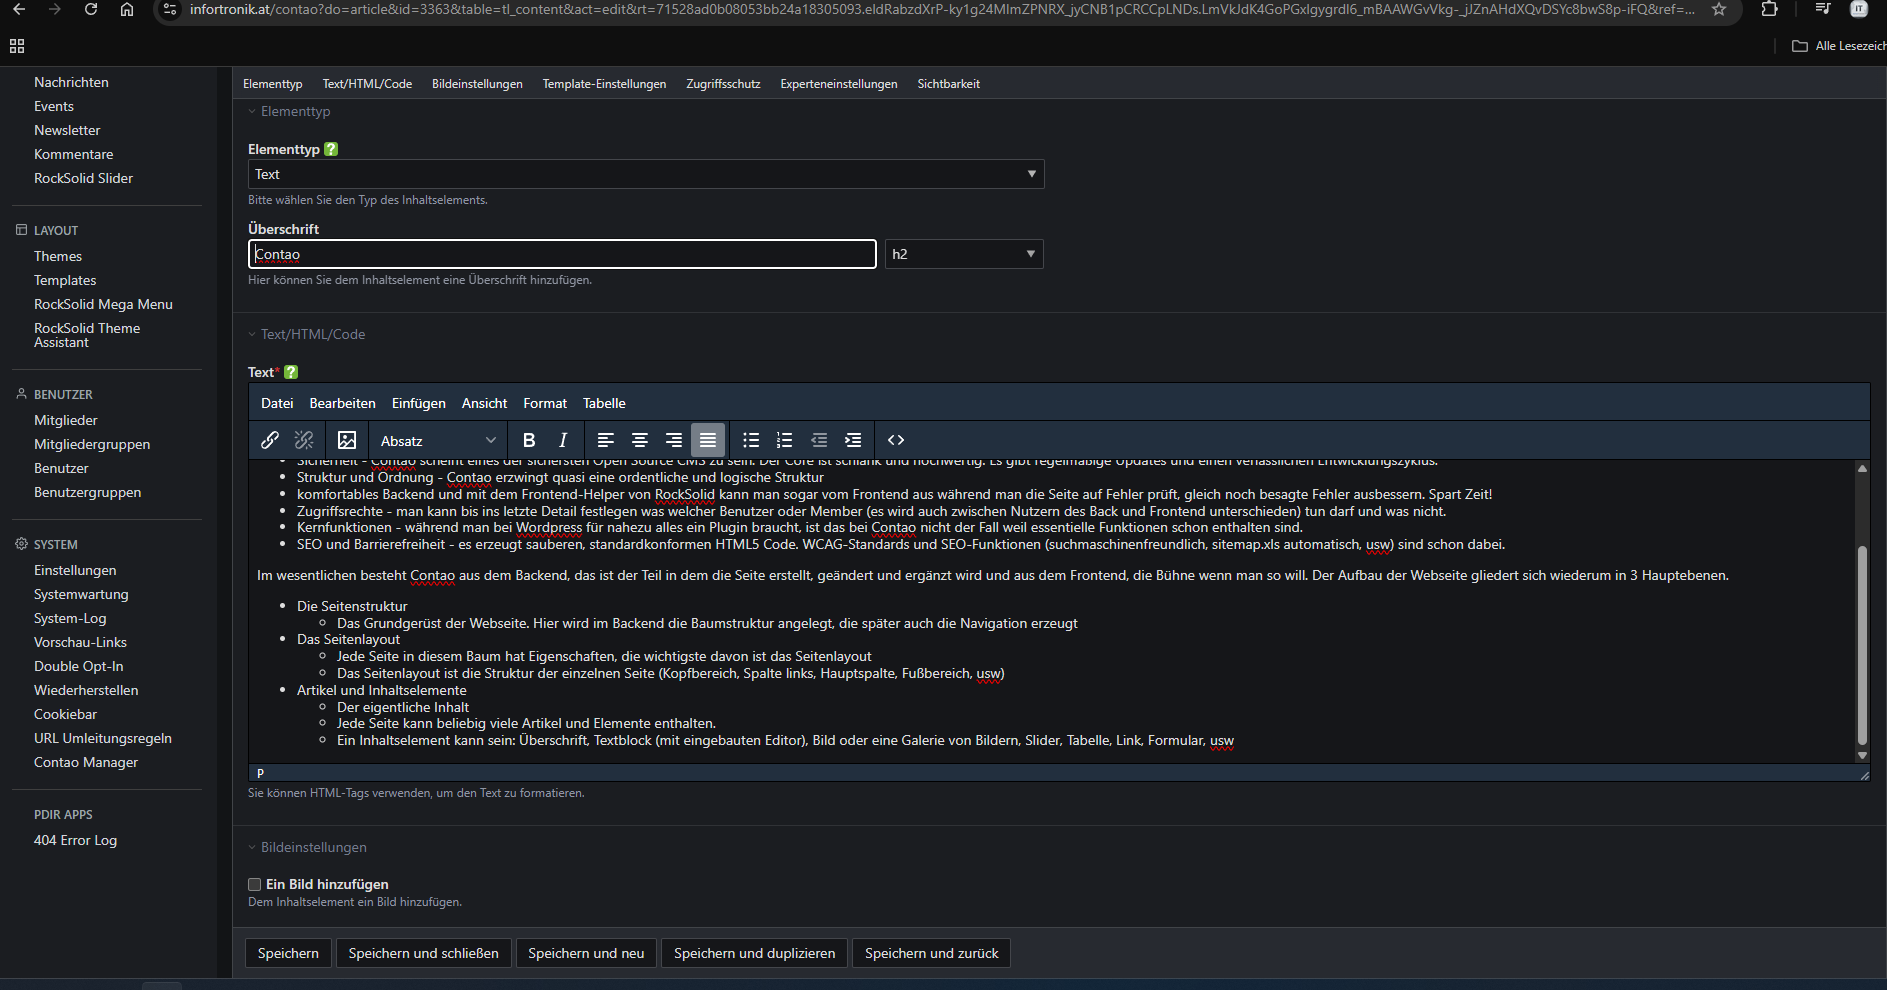This screenshot has height=990, width=1887.
Task: Toggle justify text alignment button
Action: click(x=708, y=440)
